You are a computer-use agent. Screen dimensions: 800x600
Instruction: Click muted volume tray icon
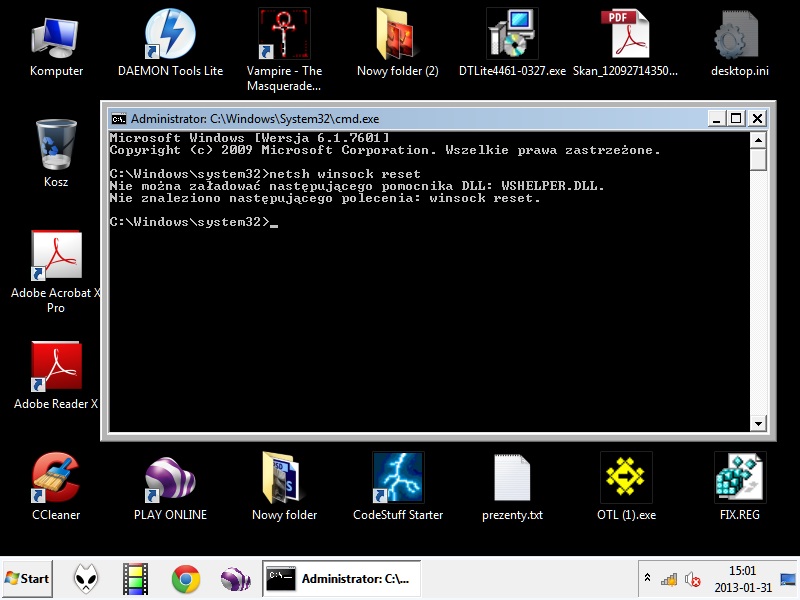[x=692, y=579]
